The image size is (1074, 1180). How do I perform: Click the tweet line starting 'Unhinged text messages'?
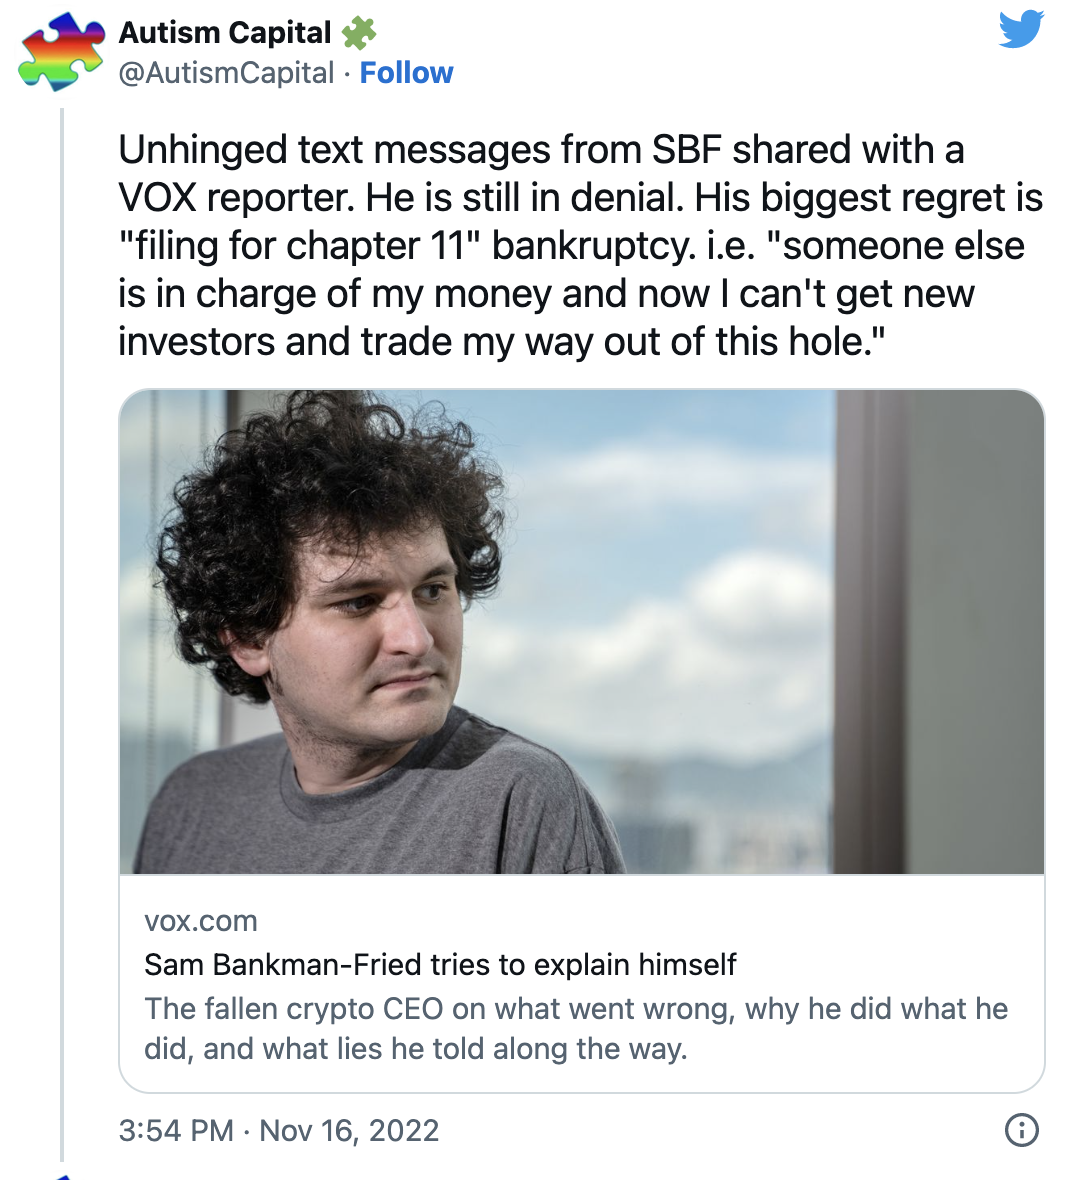pyautogui.click(x=540, y=150)
